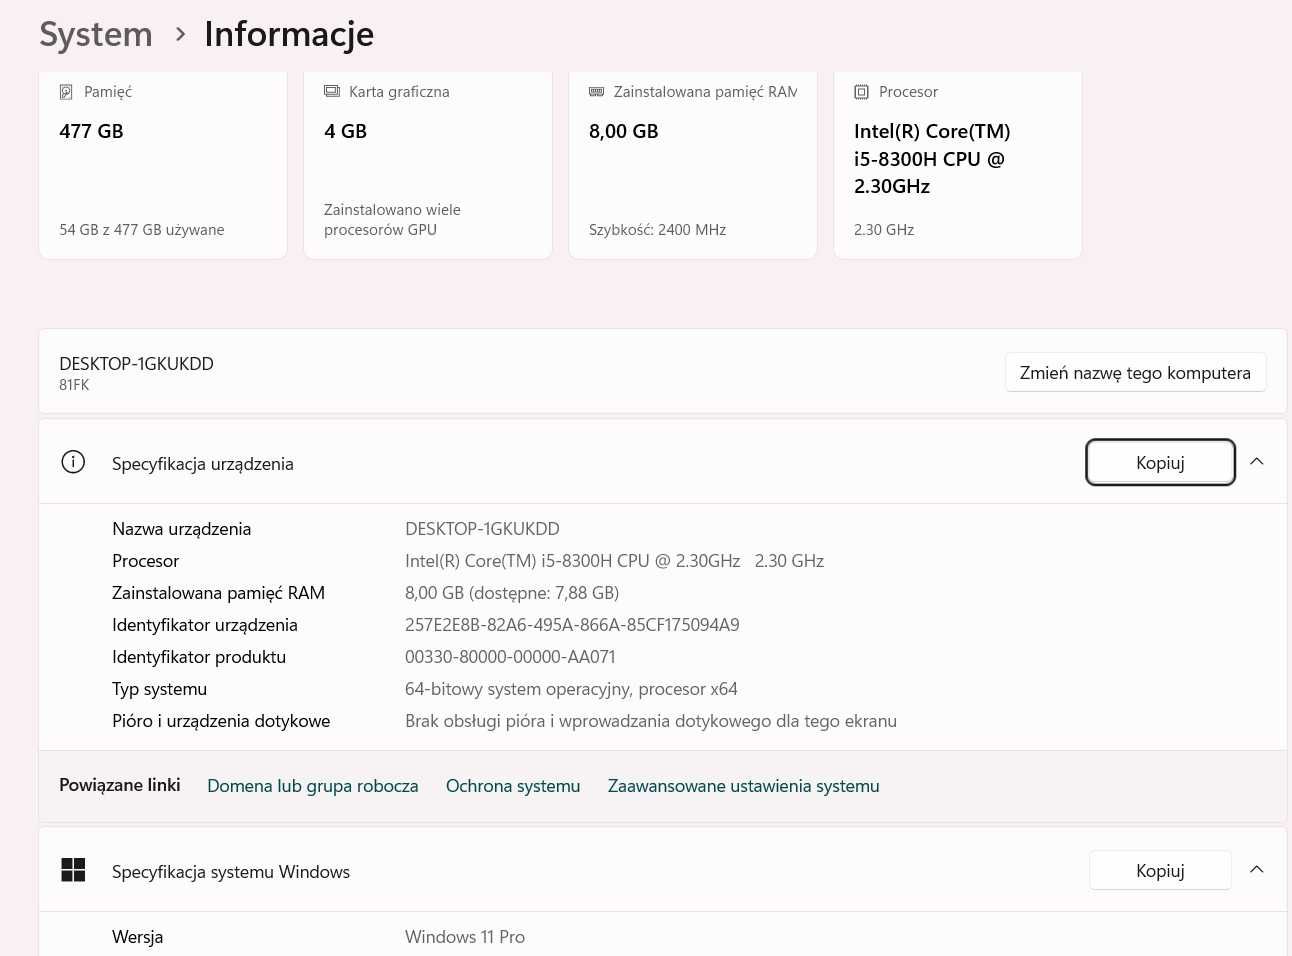Collapse the Specyfikacja systemu Windows section chevron
Screen dimensions: 1292x956
click(1257, 870)
